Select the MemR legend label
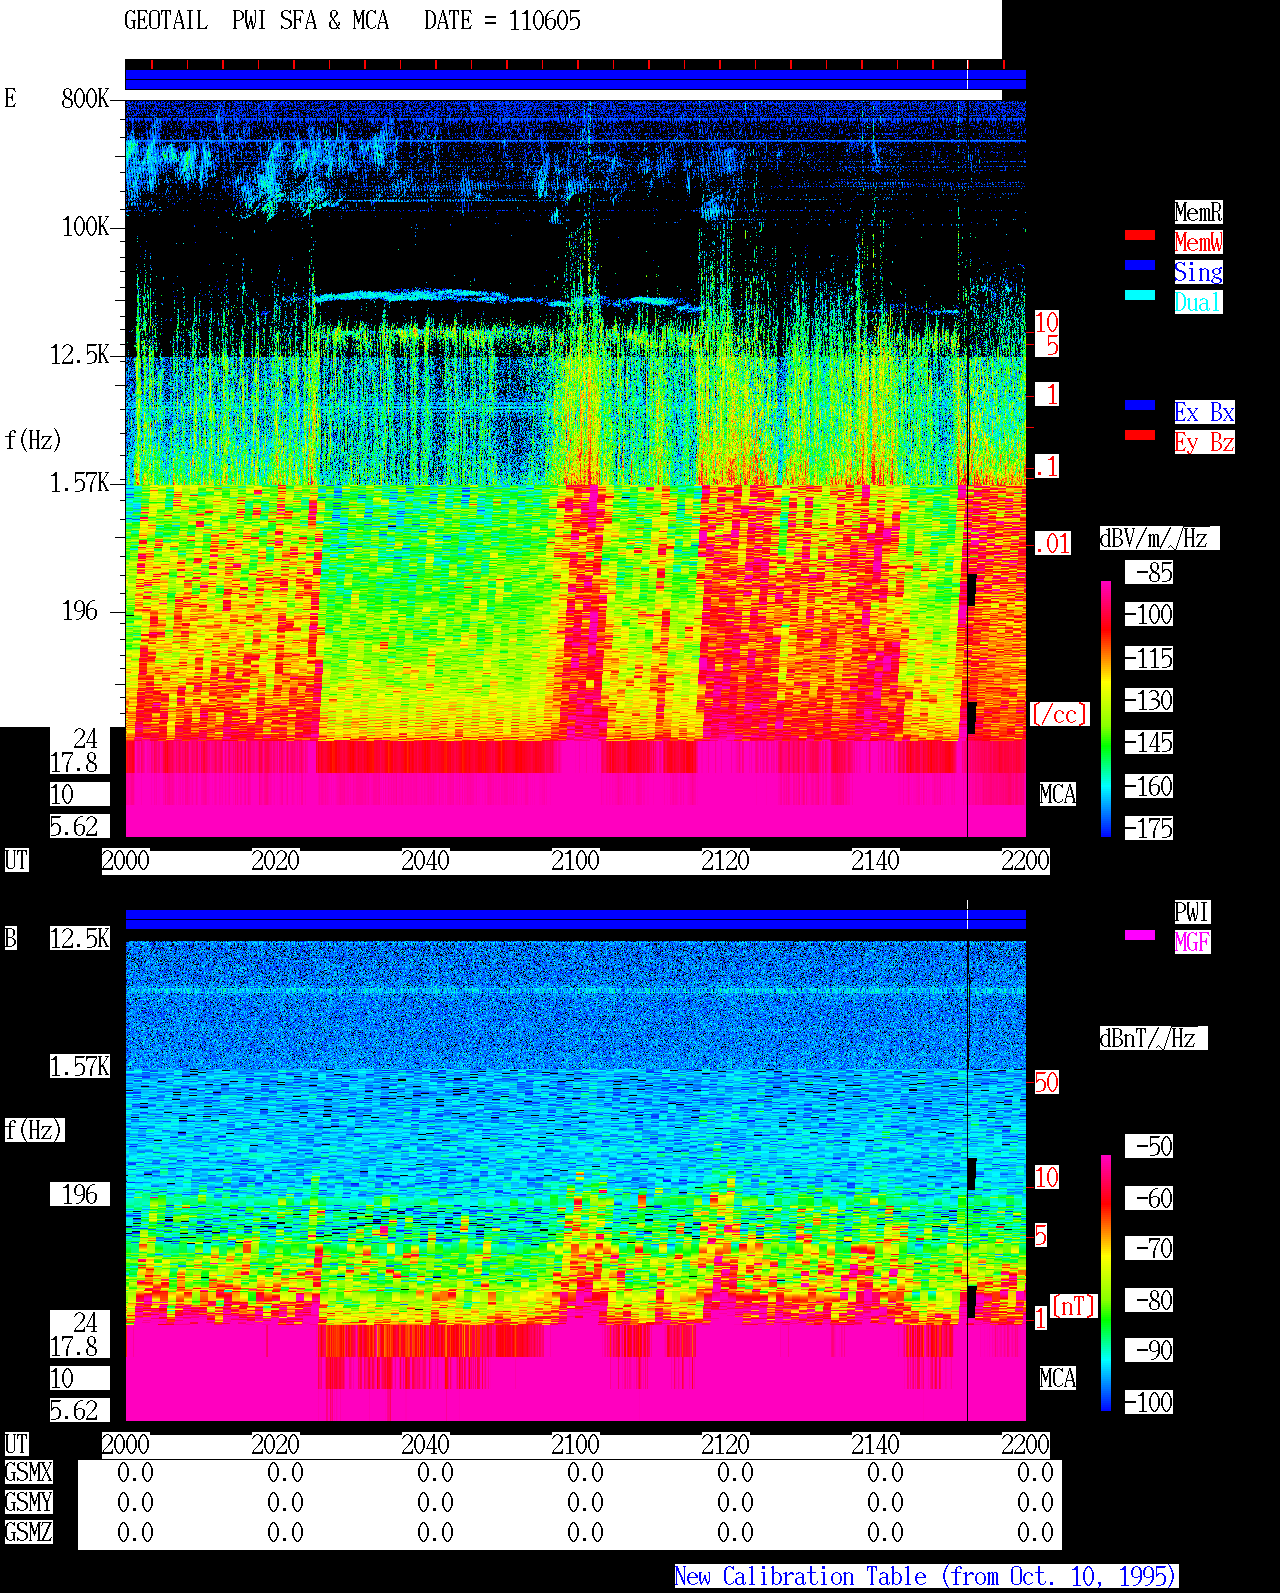Viewport: 1280px width, 1593px height. click(1198, 212)
